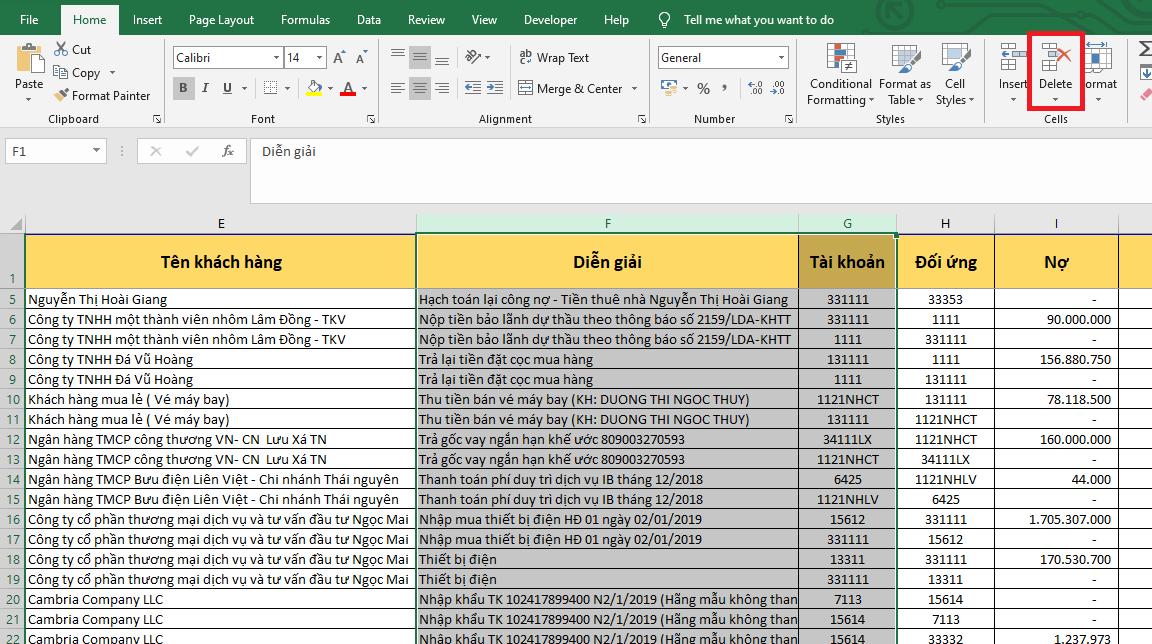Screen dimensions: 1152x644
Task: Open Conditional Formatting in Styles group
Action: click(840, 74)
